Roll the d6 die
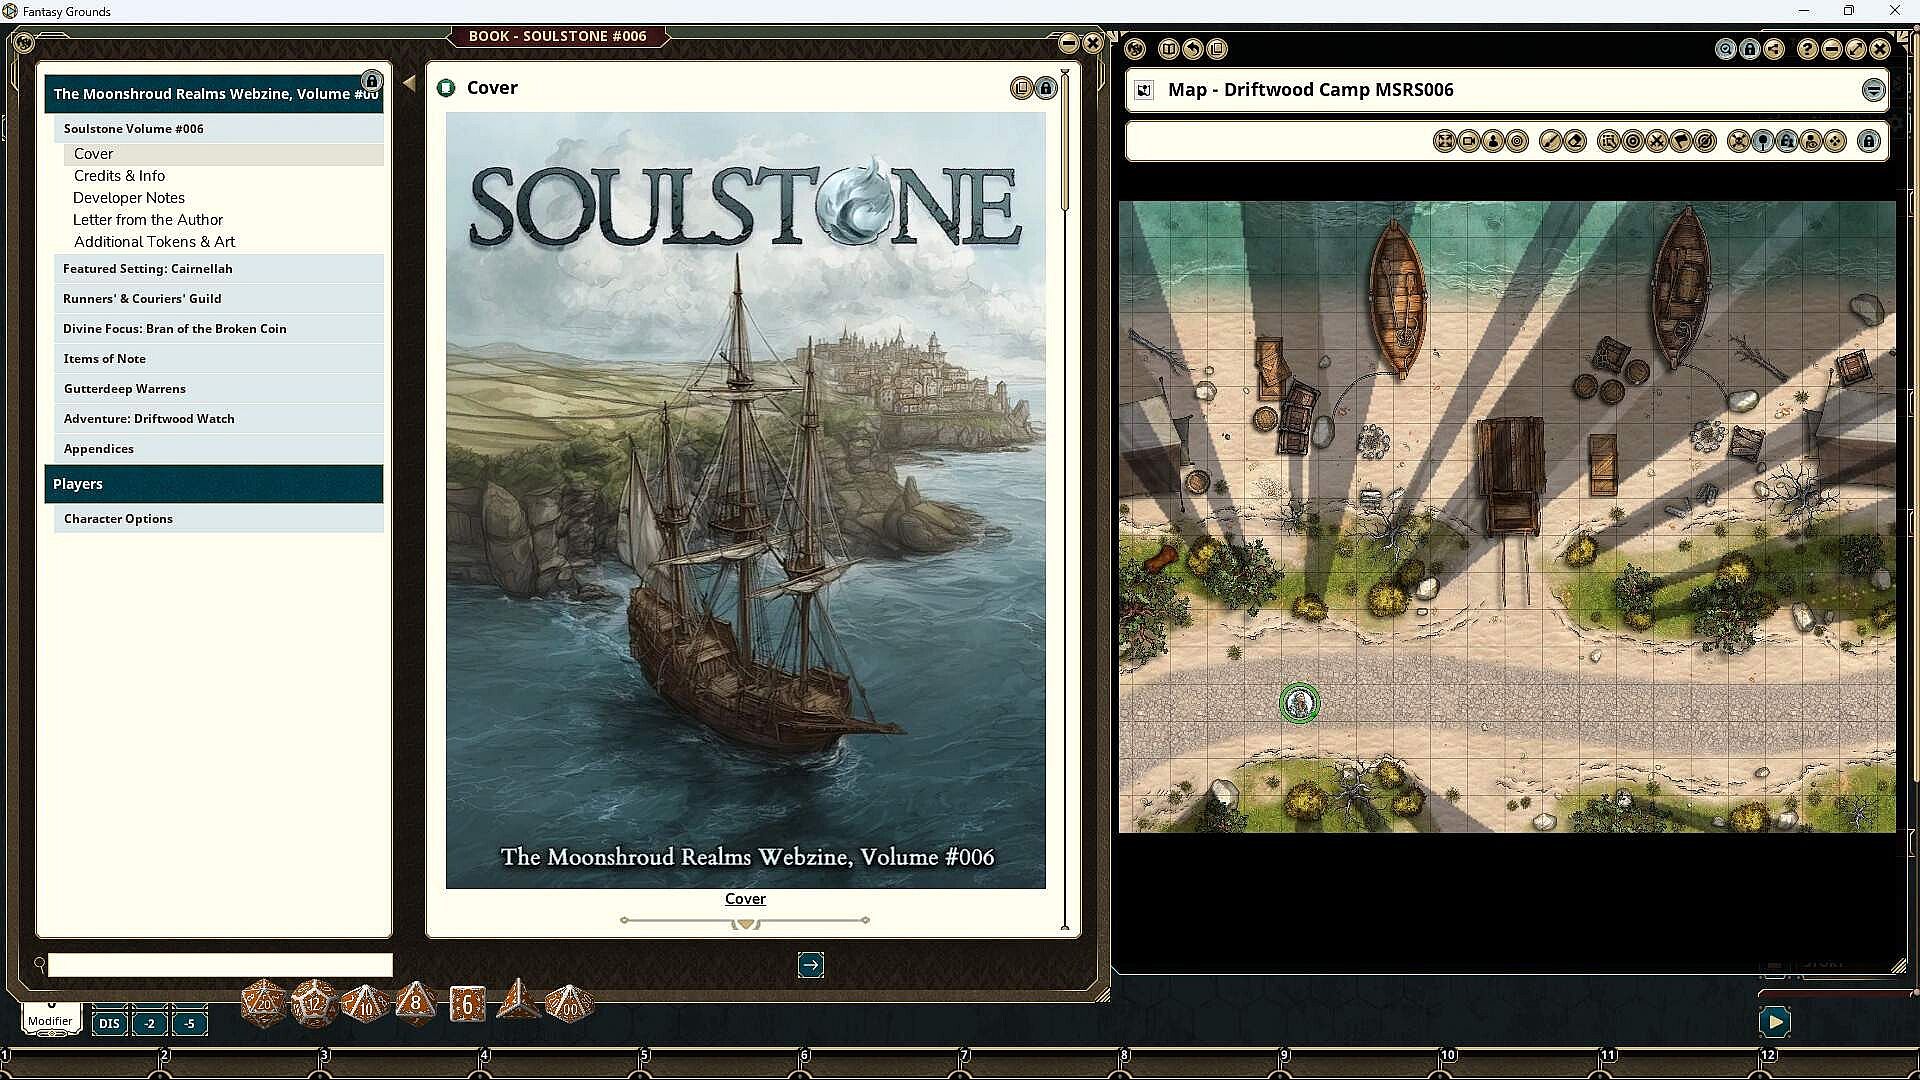 [x=467, y=1004]
